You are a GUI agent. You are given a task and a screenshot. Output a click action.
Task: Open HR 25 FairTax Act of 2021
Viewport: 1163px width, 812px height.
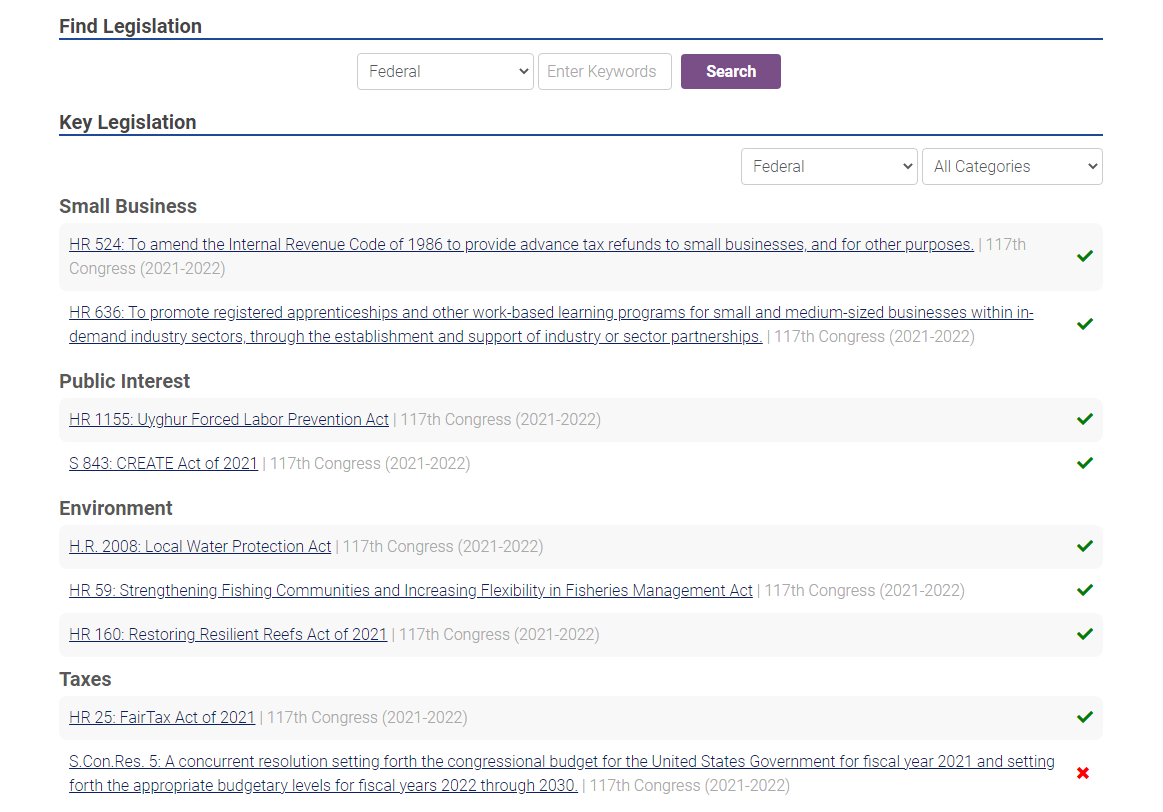(x=162, y=718)
